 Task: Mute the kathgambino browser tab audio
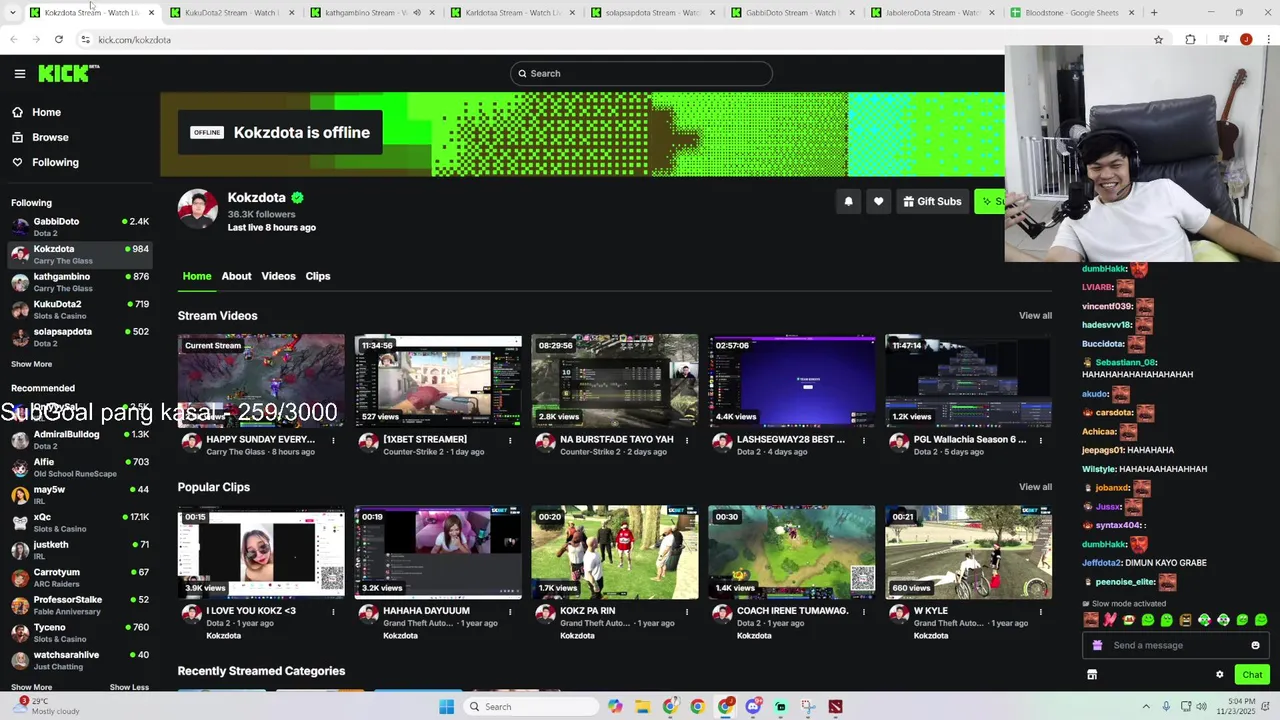(x=417, y=13)
